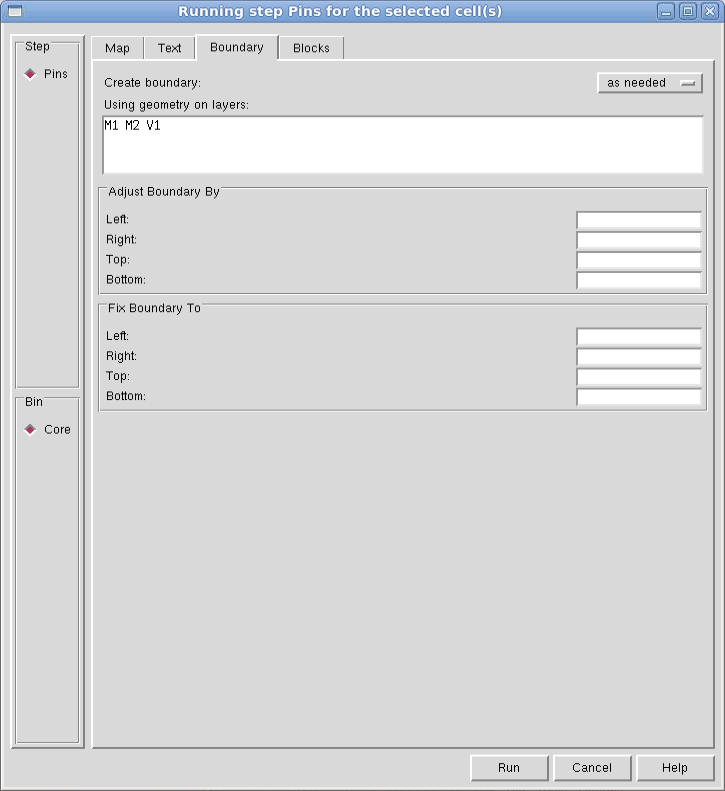Open the 'as needed' Create boundary dropdown
Image resolution: width=725 pixels, height=791 pixels.
click(x=649, y=83)
